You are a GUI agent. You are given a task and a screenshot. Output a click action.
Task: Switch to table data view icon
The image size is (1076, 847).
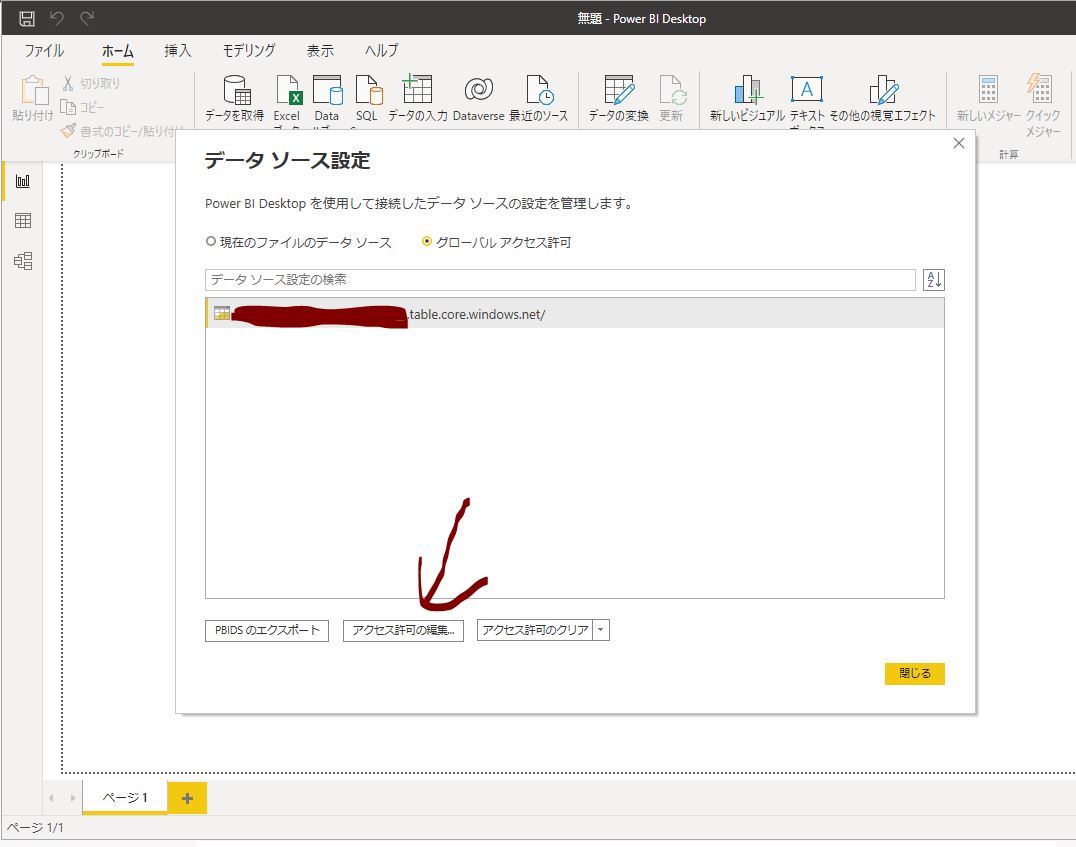point(22,221)
